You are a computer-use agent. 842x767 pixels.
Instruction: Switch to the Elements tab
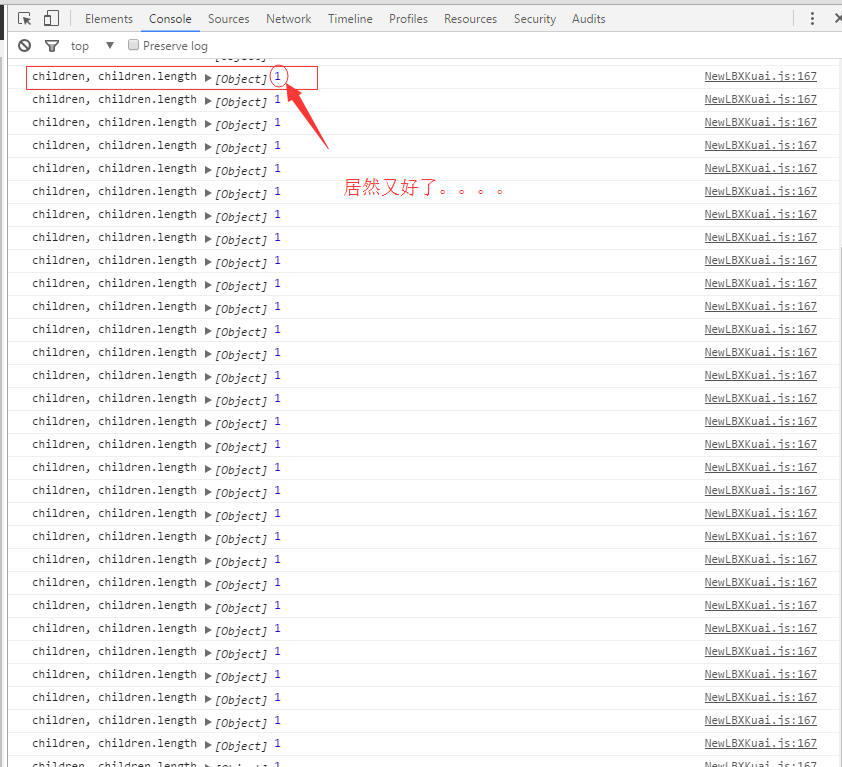point(108,19)
